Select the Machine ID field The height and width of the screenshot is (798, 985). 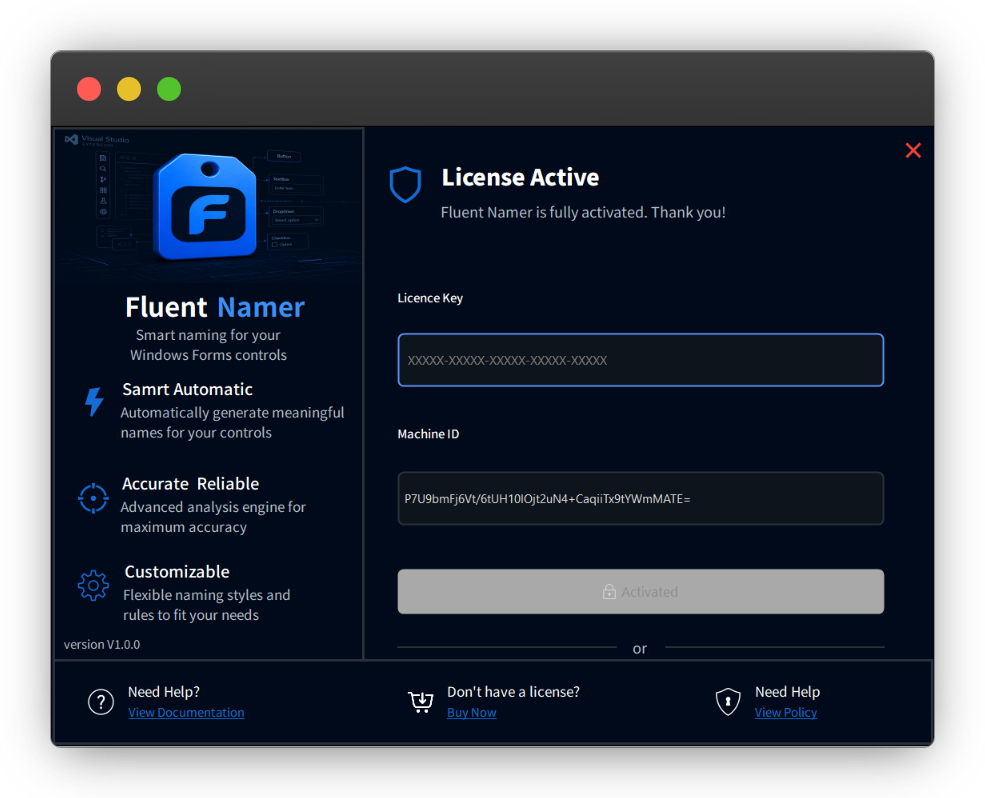(640, 498)
